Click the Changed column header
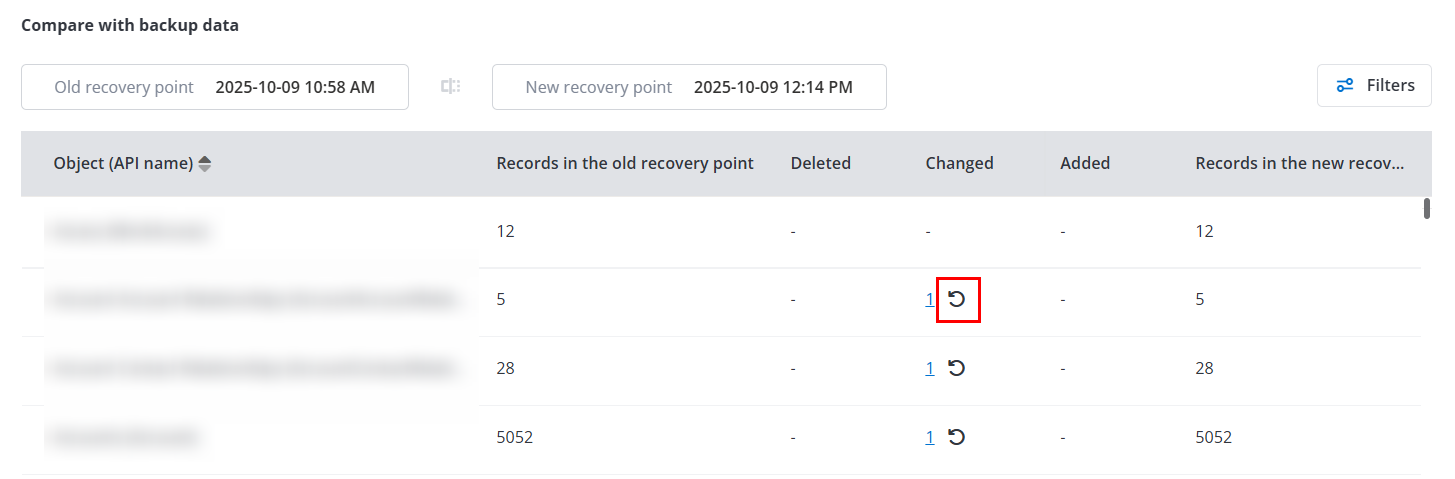Image resolution: width=1455 pixels, height=479 pixels. [959, 163]
